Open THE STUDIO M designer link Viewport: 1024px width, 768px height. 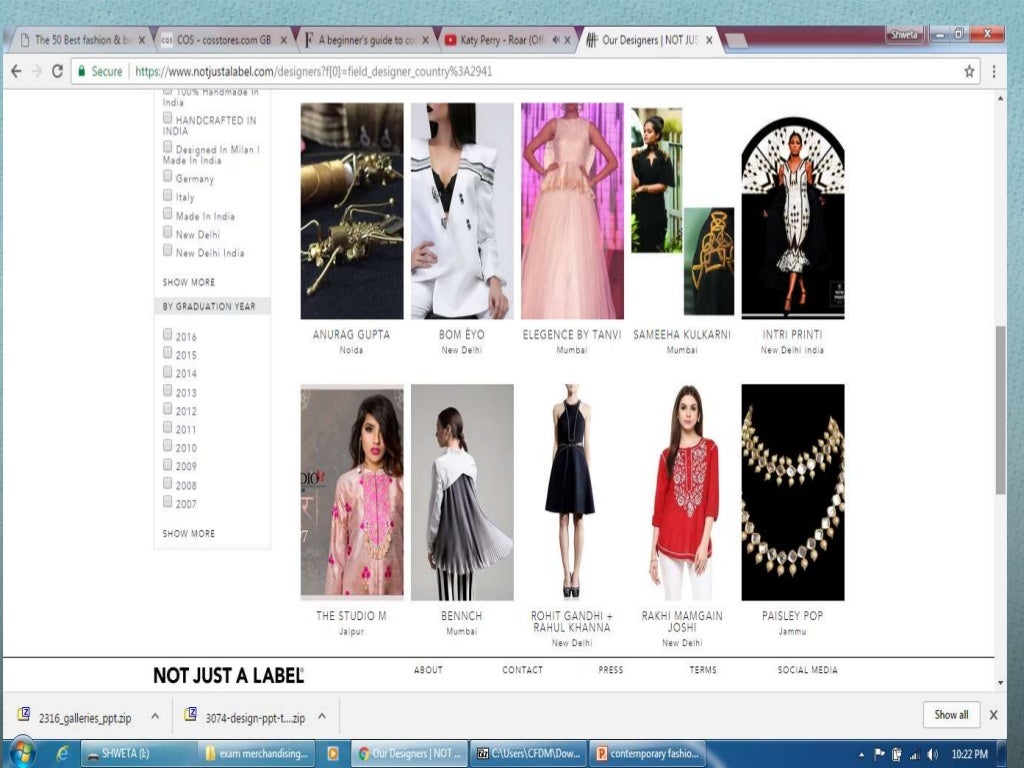[351, 616]
